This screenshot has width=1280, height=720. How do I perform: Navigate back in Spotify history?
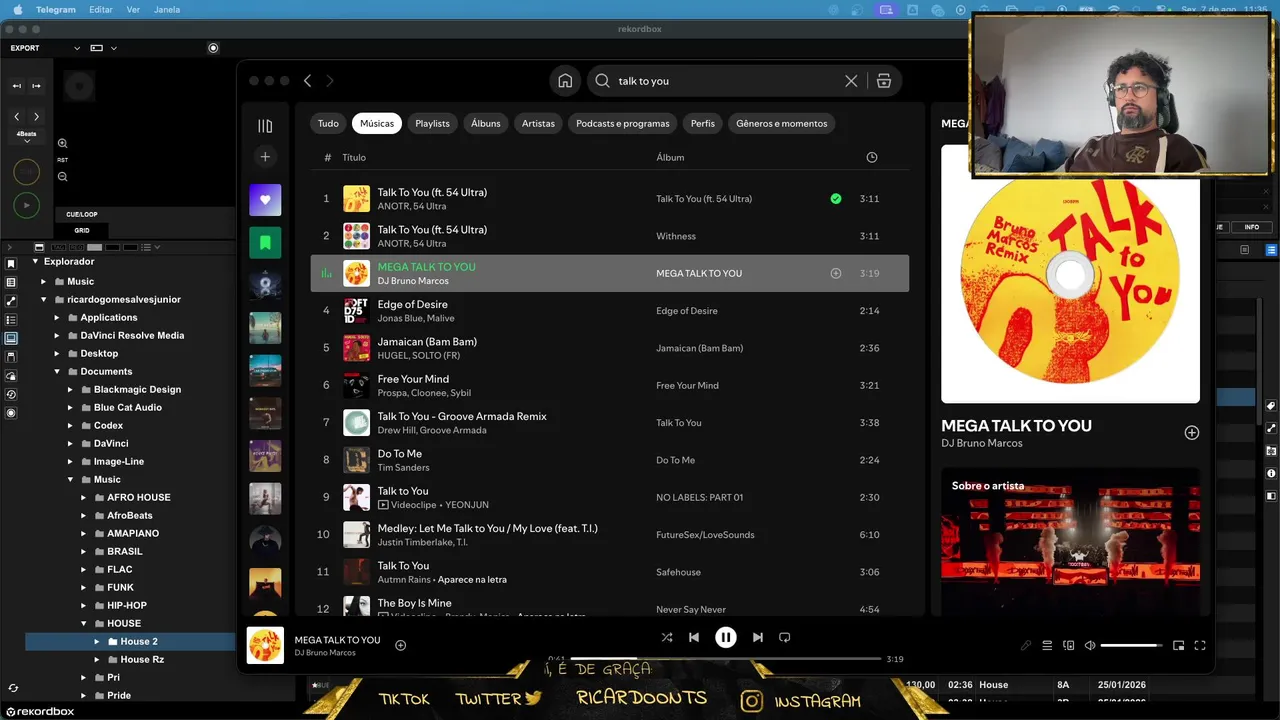[x=308, y=81]
